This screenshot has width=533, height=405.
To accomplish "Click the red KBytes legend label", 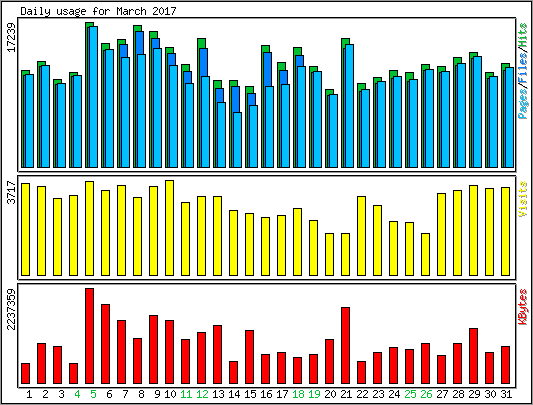I will click(x=523, y=306).
